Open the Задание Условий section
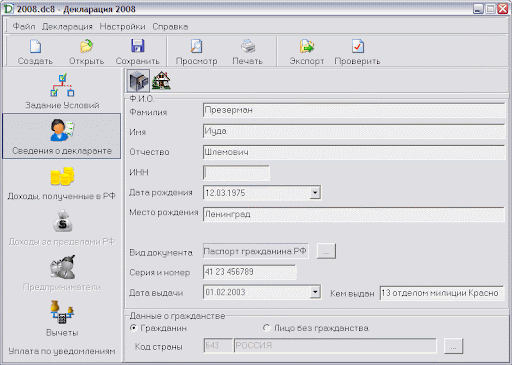Viewport: 512px width, 365px height. tap(62, 91)
